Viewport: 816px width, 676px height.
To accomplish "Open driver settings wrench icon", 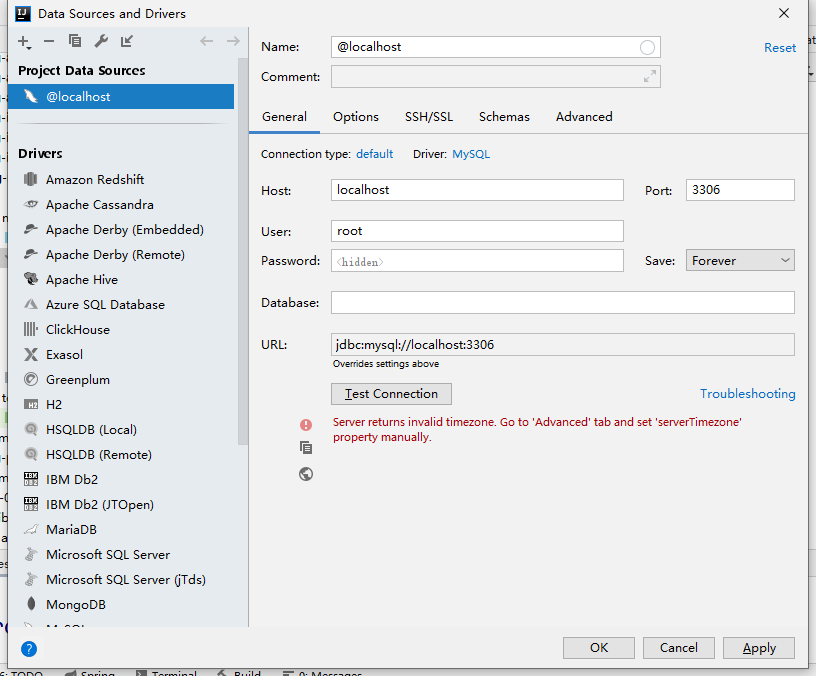I will tap(101, 41).
